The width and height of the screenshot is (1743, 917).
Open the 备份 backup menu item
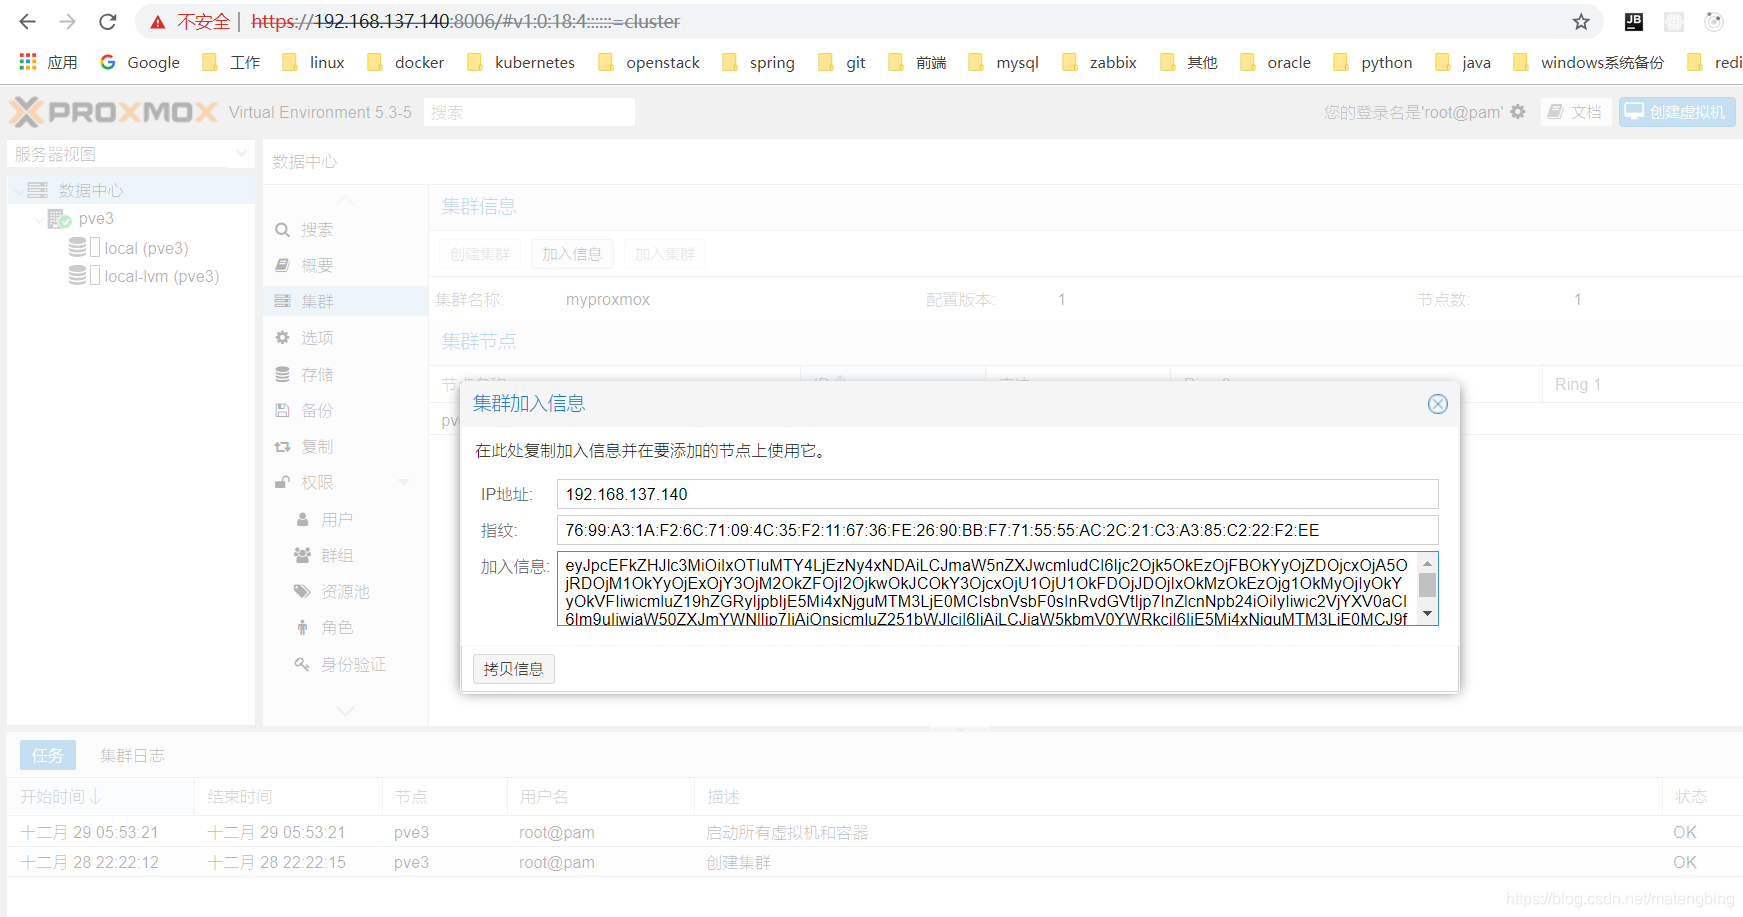coord(345,410)
